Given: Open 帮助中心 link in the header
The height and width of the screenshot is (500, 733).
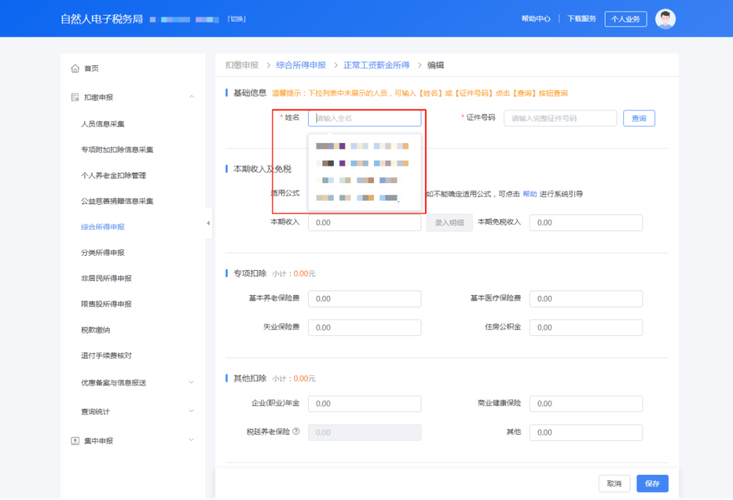Looking at the screenshot, I should (535, 19).
